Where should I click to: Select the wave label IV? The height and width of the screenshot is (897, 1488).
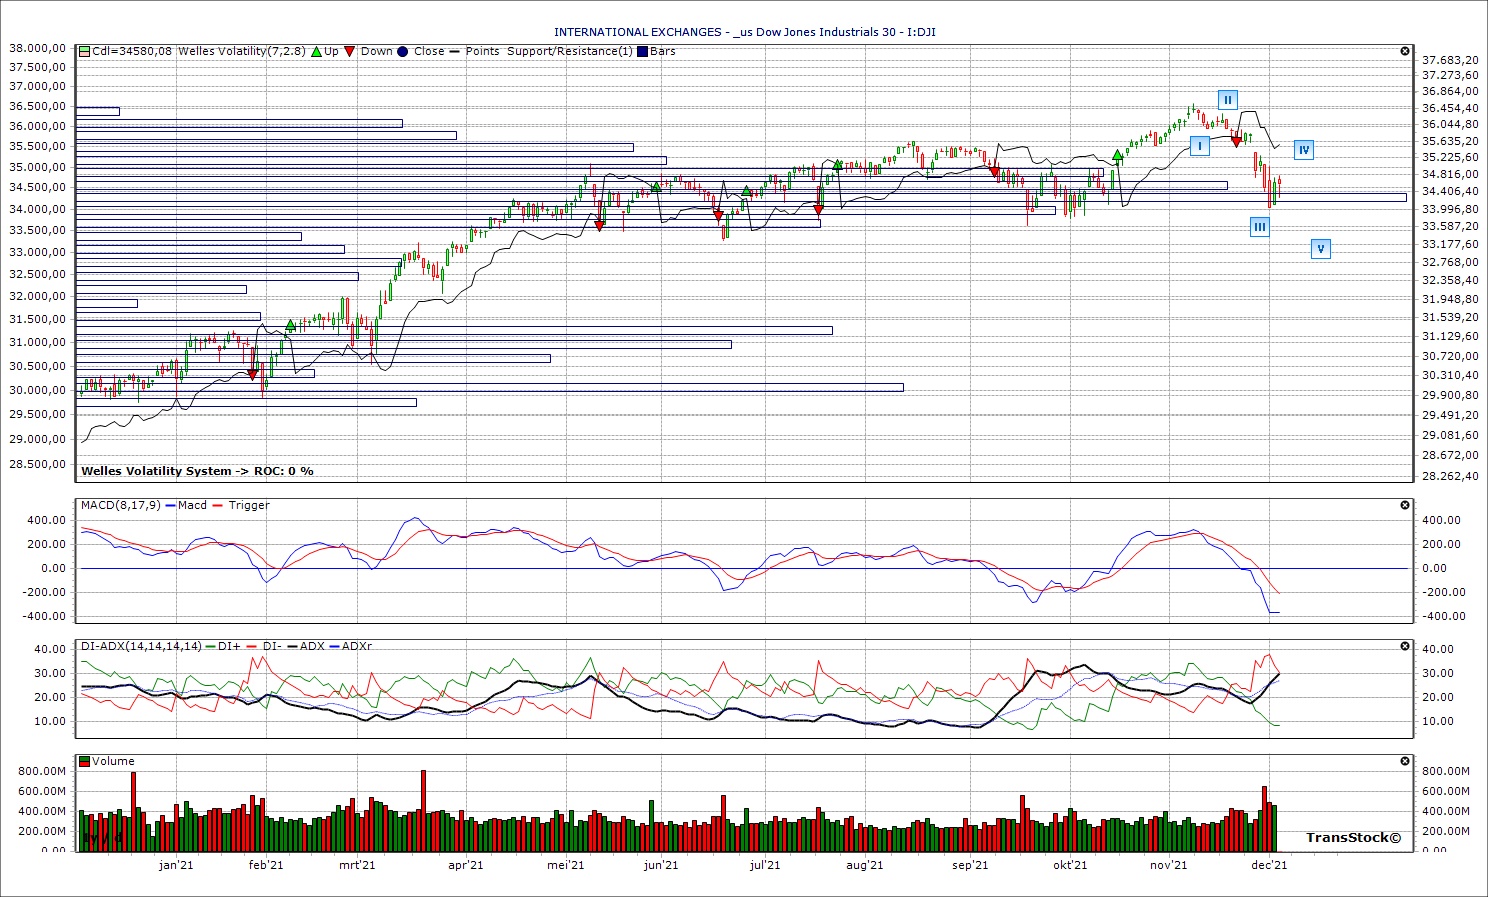click(x=1303, y=150)
